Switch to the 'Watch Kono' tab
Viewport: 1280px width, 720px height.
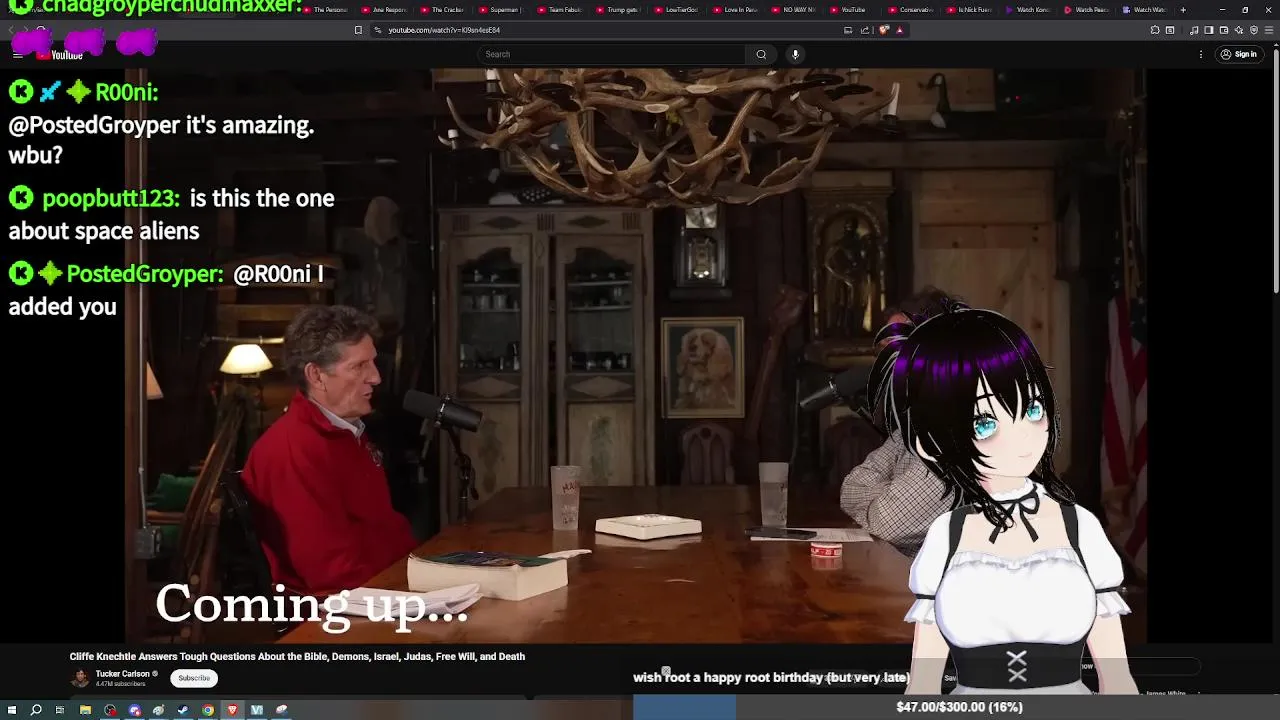click(1027, 10)
